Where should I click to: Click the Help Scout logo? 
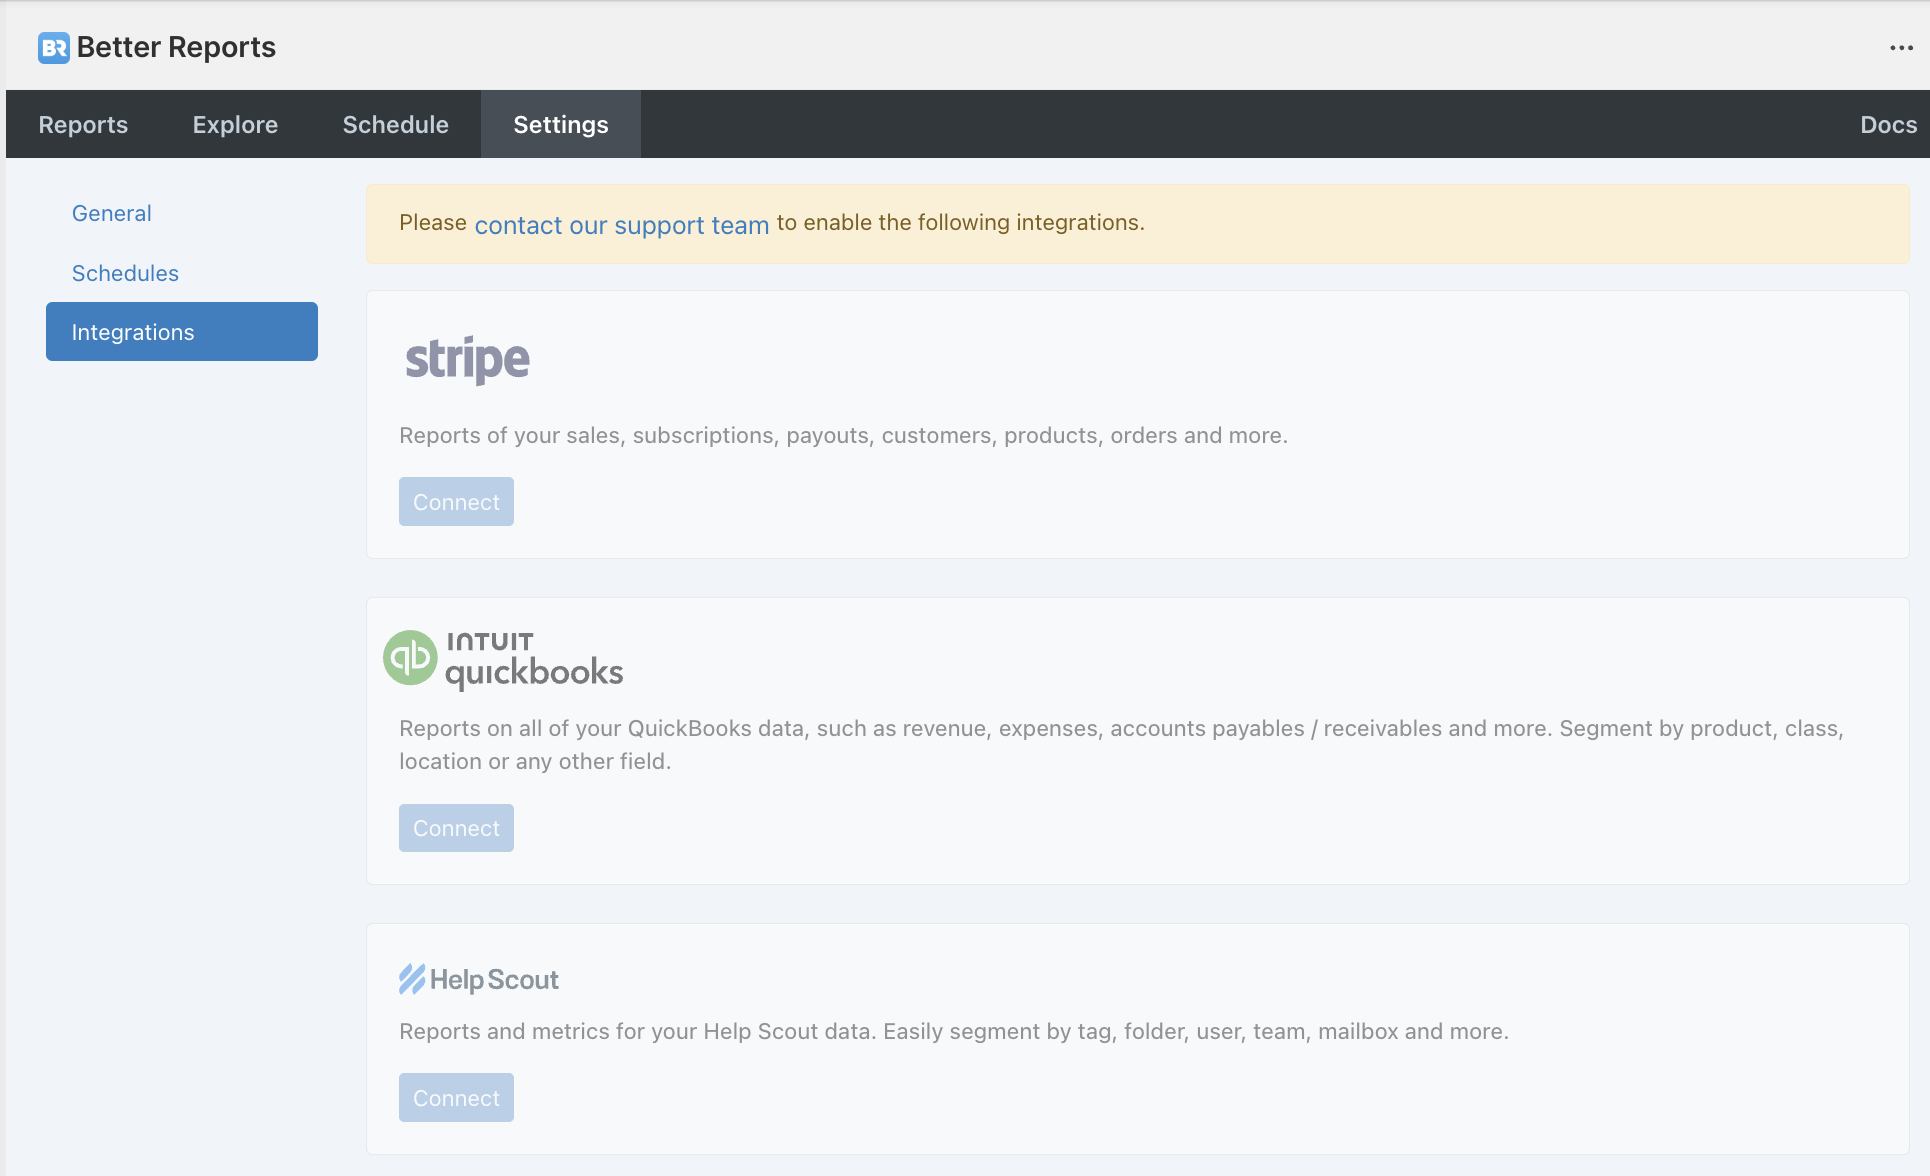pyautogui.click(x=479, y=979)
